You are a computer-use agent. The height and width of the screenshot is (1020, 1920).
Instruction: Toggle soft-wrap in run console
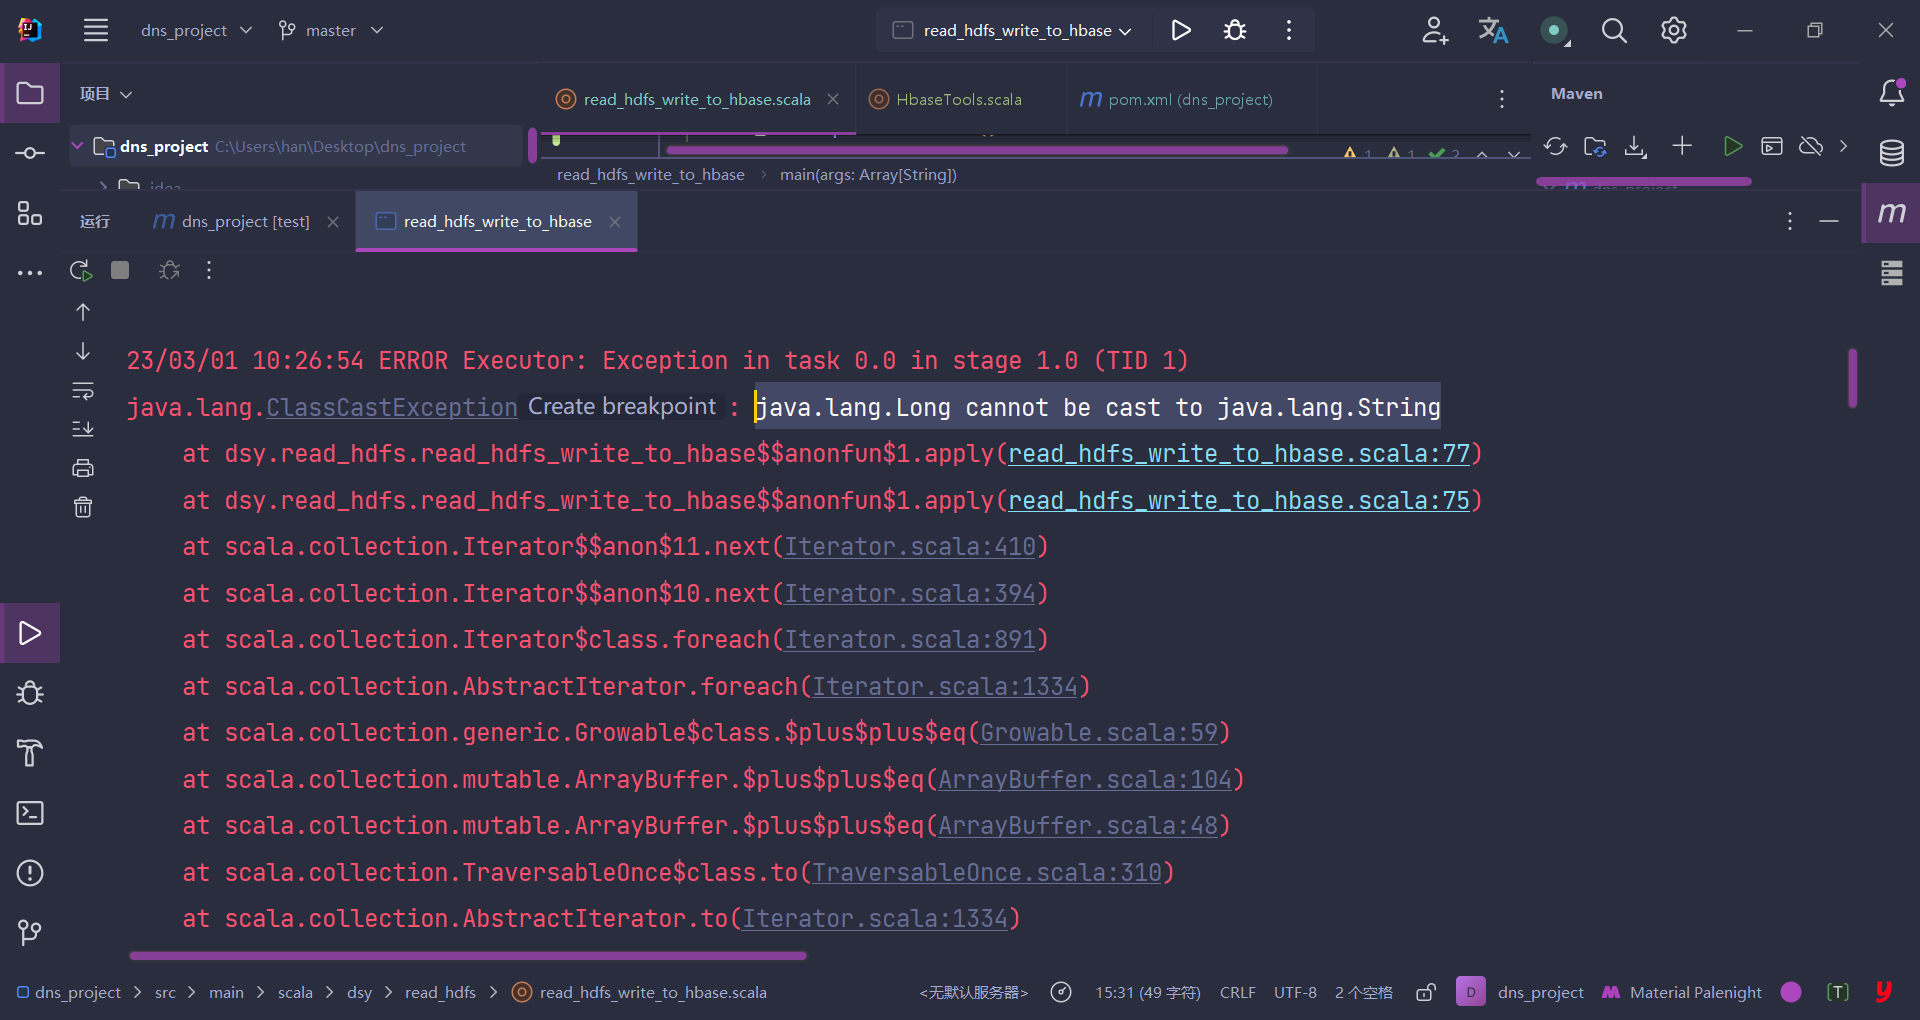[x=83, y=391]
